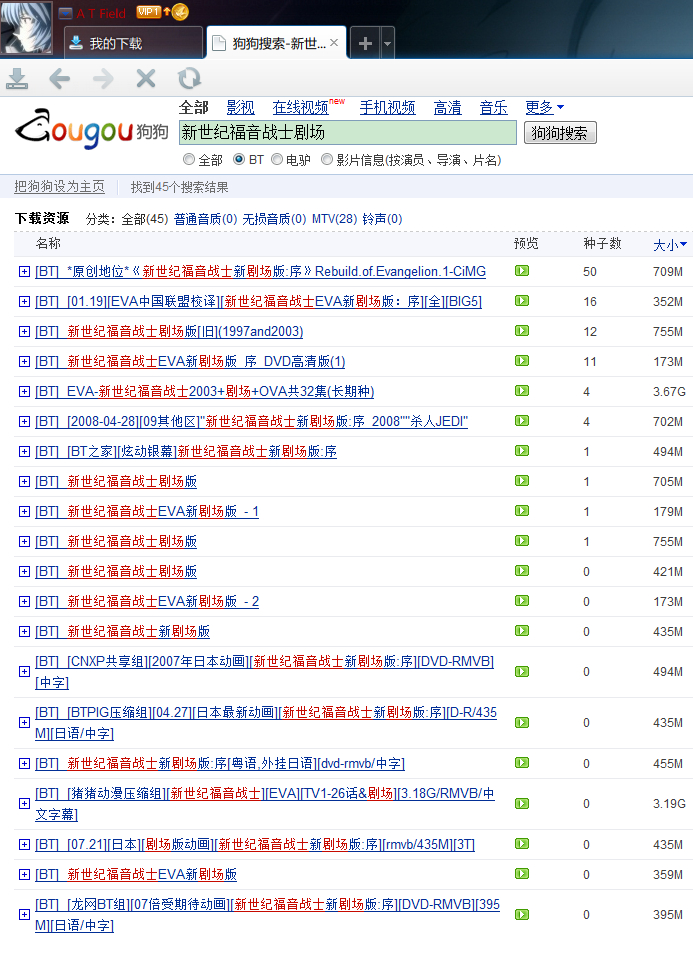This screenshot has height=954, width=693.
Task: Open the tab list dropdown arrow
Action: pyautogui.click(x=387, y=43)
